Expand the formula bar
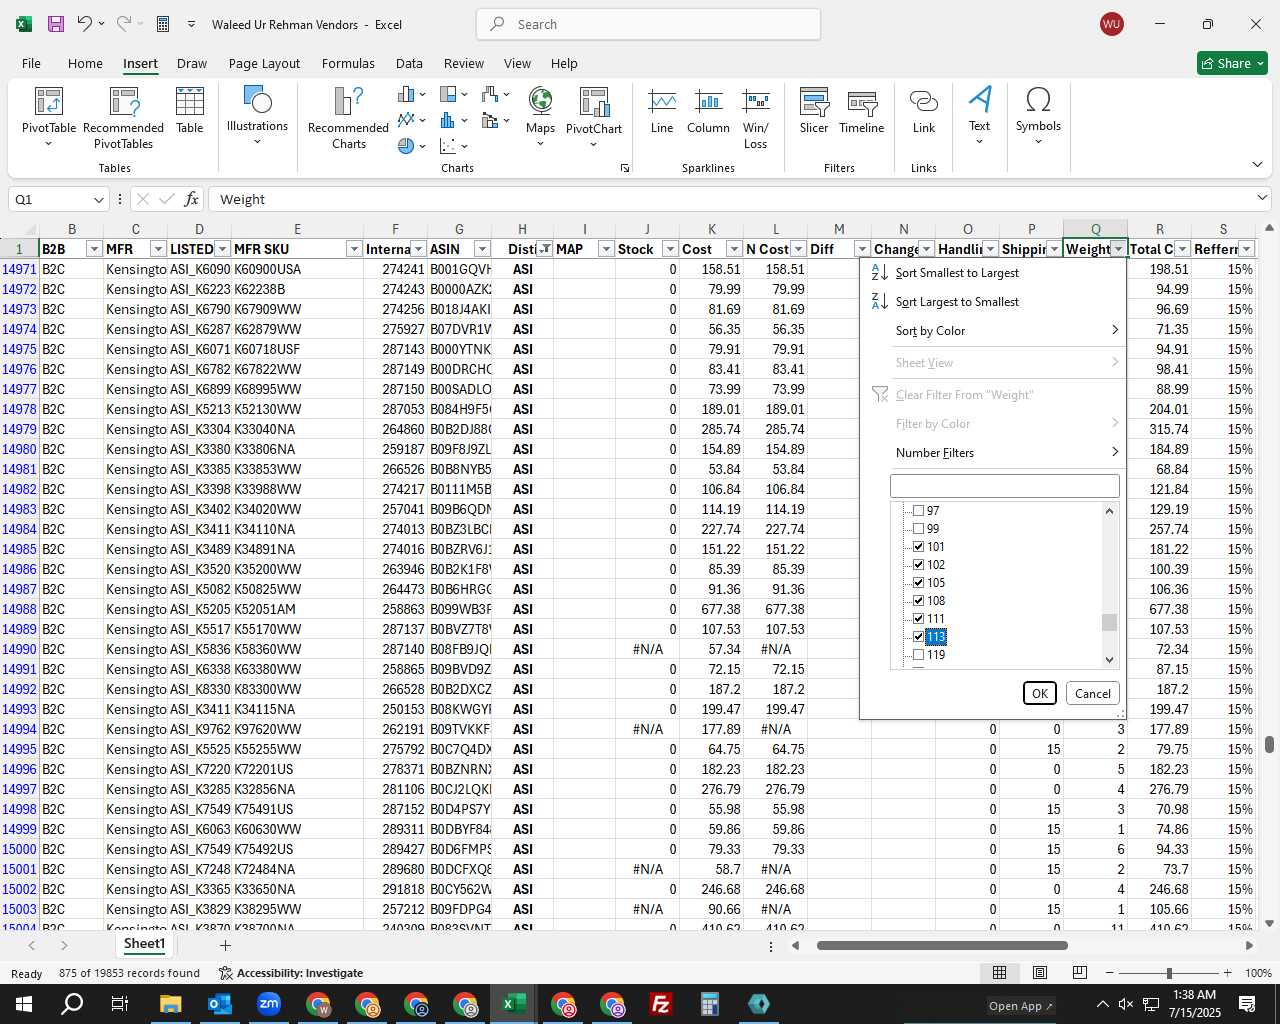Screen dimensions: 1280x1024 coord(1262,199)
